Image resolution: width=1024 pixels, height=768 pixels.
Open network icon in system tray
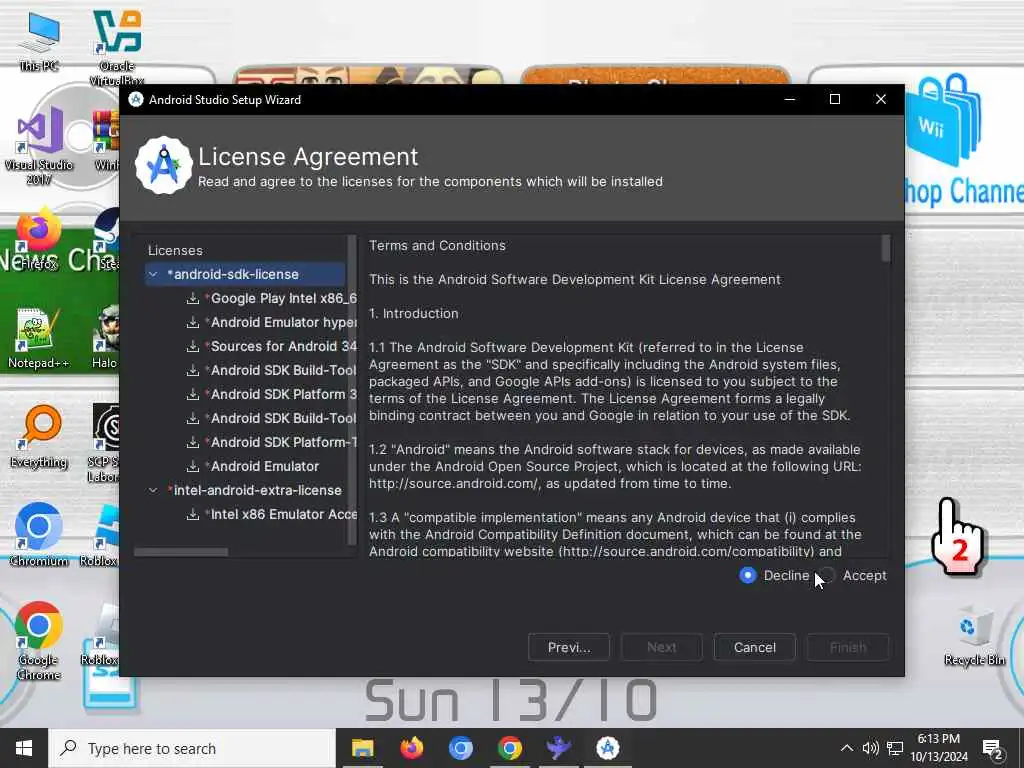[x=895, y=748]
